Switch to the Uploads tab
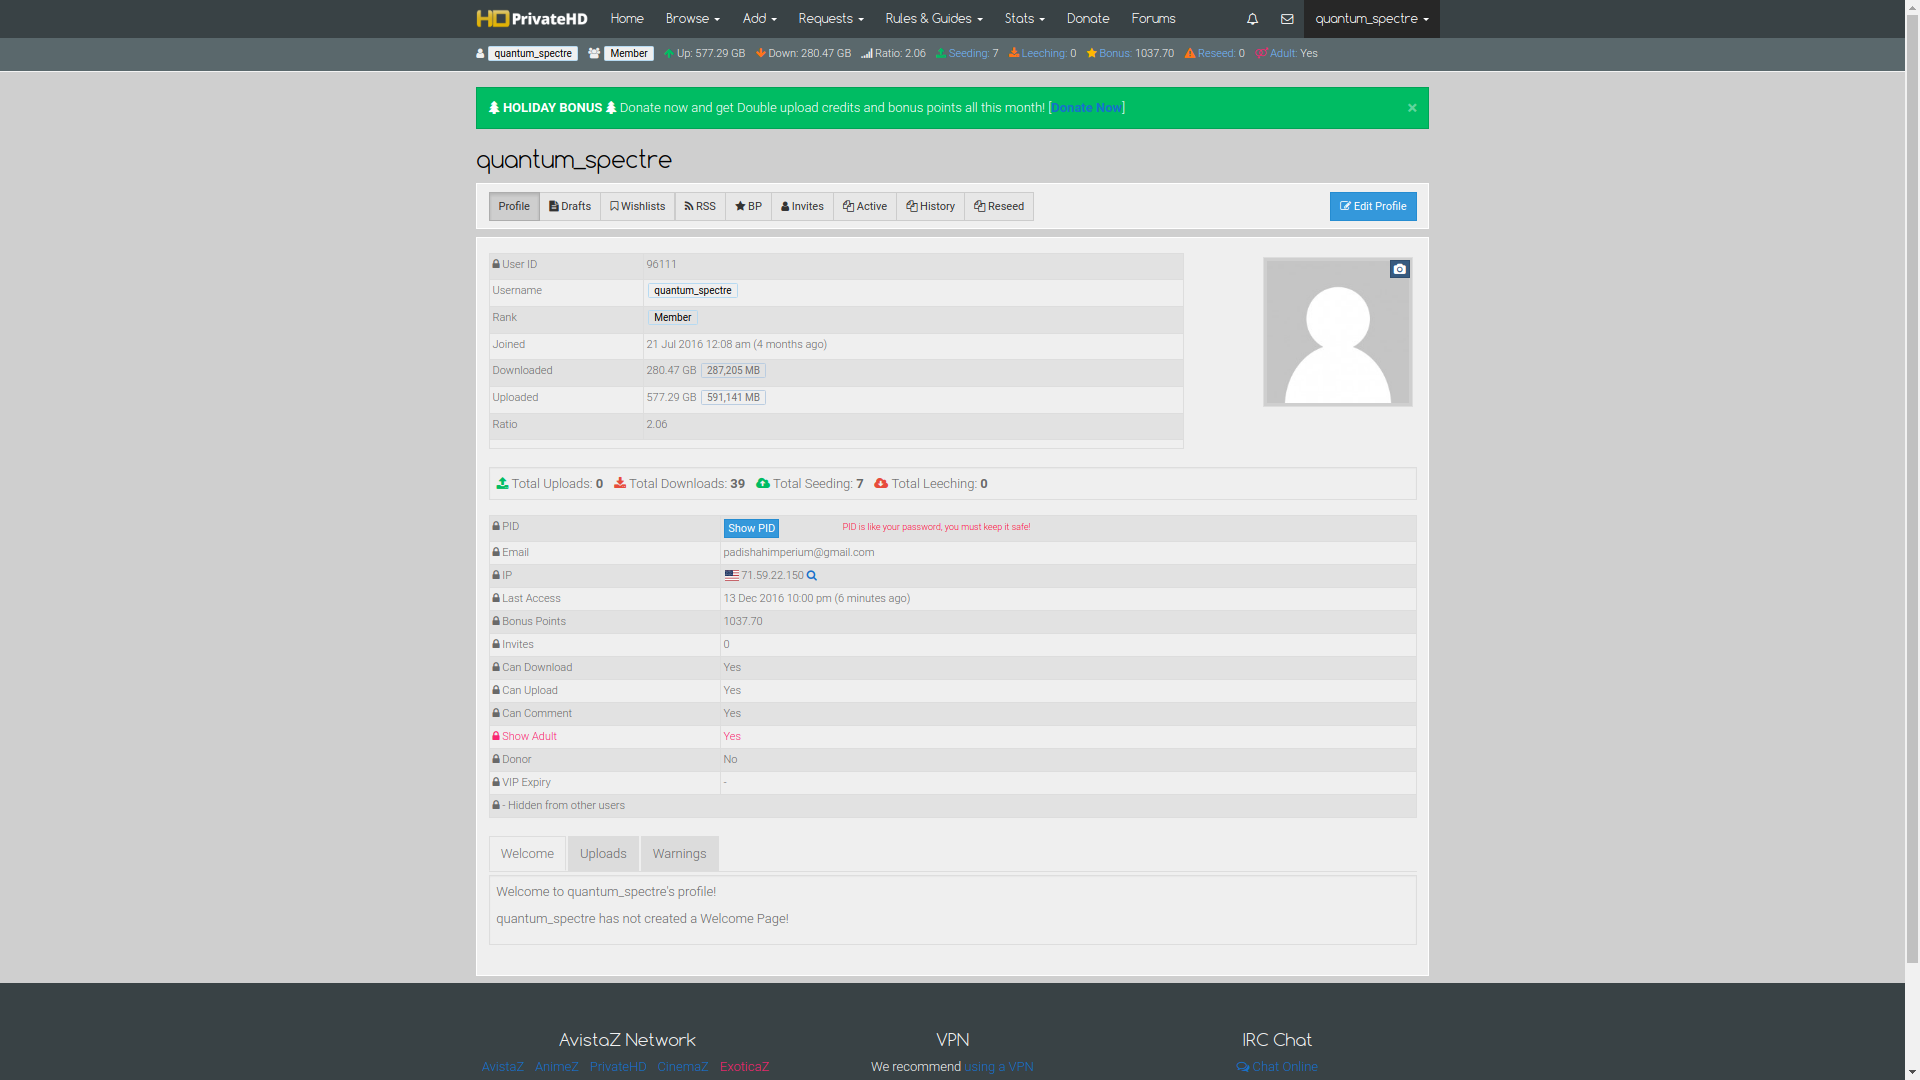The height and width of the screenshot is (1080, 1920). pyautogui.click(x=603, y=854)
